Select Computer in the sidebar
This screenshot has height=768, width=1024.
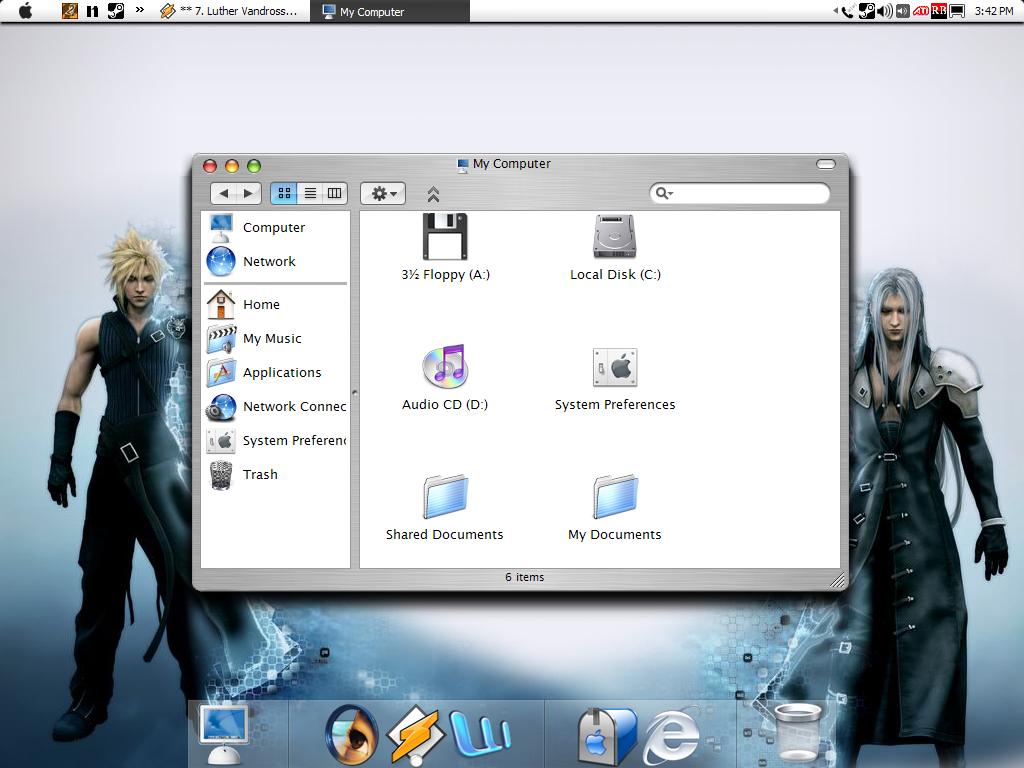coord(275,227)
